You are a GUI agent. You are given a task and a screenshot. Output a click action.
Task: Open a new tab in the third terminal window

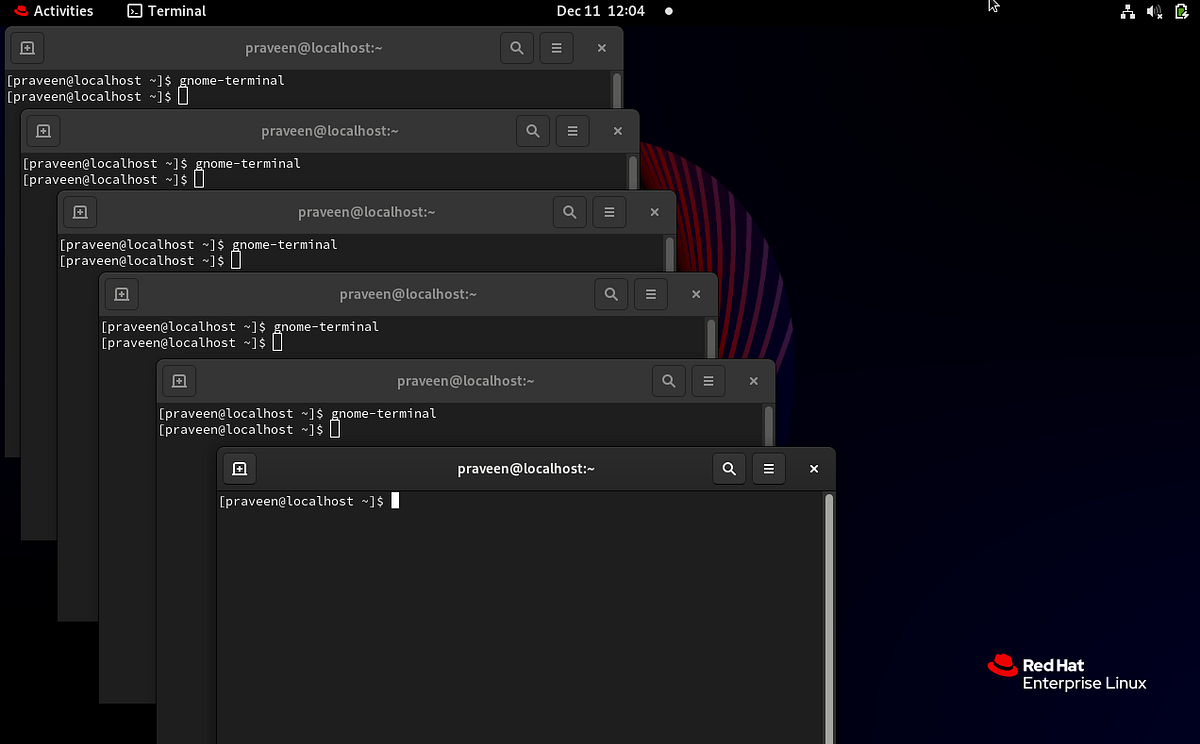coord(80,211)
